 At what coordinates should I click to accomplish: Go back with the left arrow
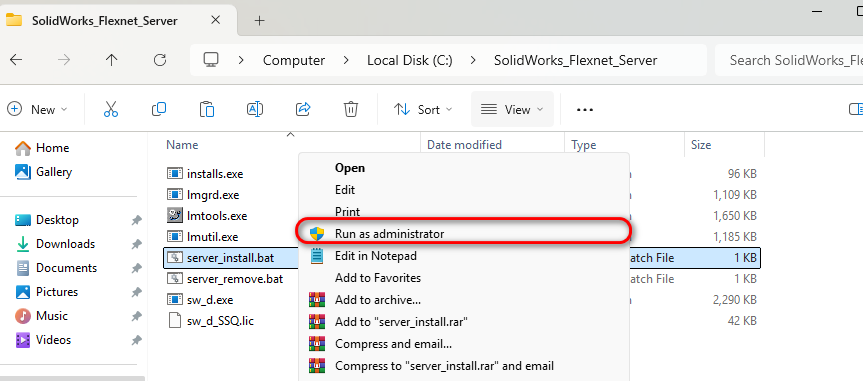pos(16,60)
